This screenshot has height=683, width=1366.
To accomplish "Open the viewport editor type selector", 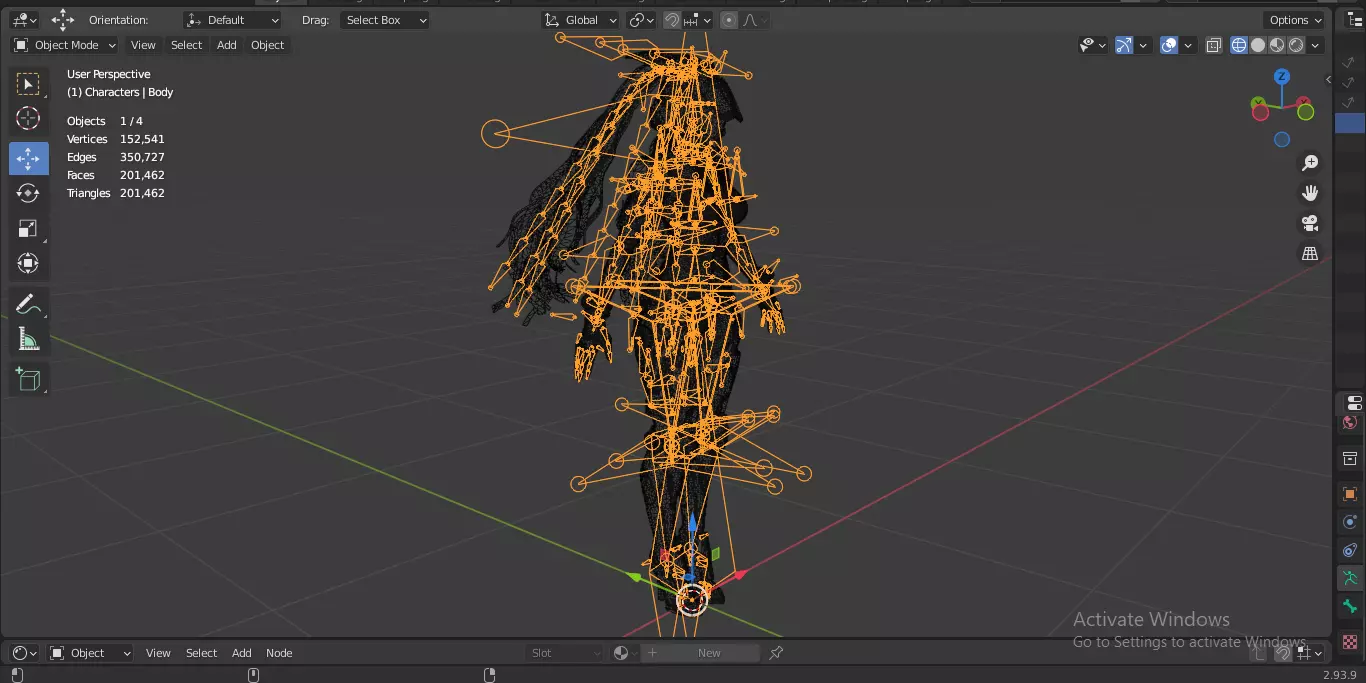I will click(x=24, y=20).
